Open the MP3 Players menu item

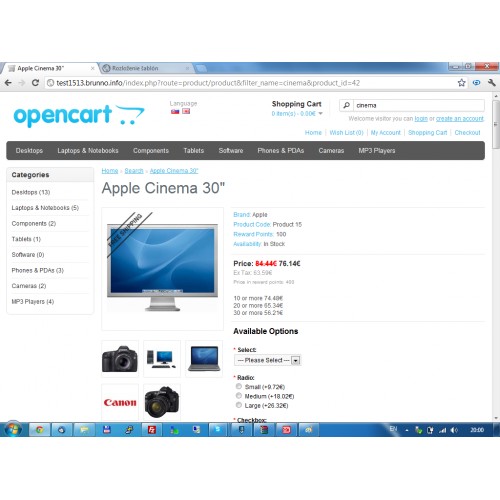377,151
